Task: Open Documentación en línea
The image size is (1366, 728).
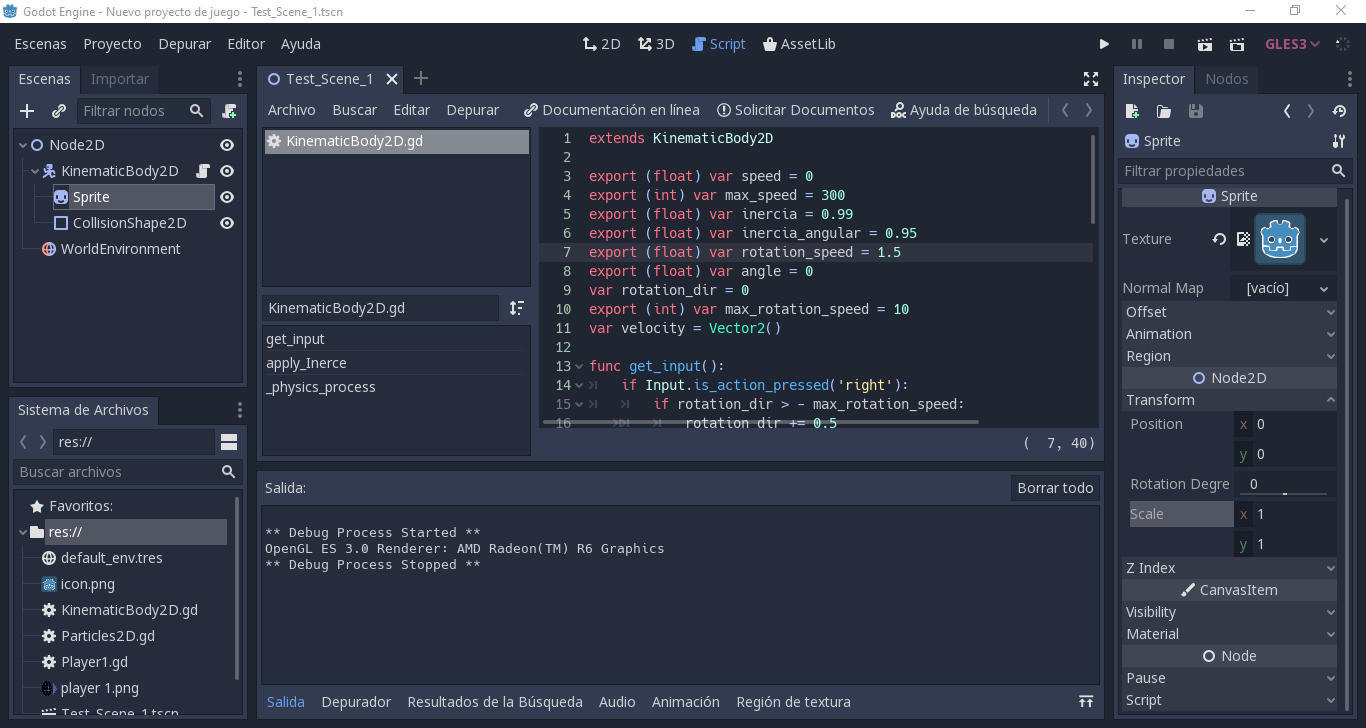Action: click(612, 110)
